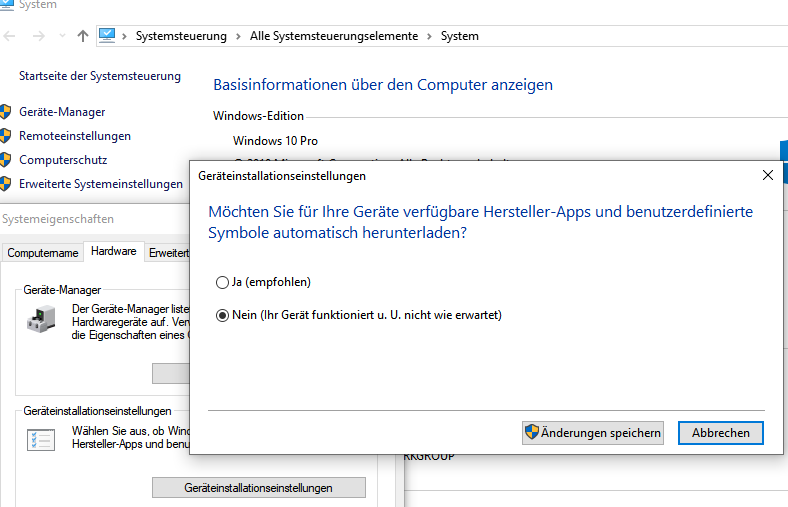The image size is (788, 507).
Task: Click the partly hidden Geräte-Manager button
Action: pos(171,373)
